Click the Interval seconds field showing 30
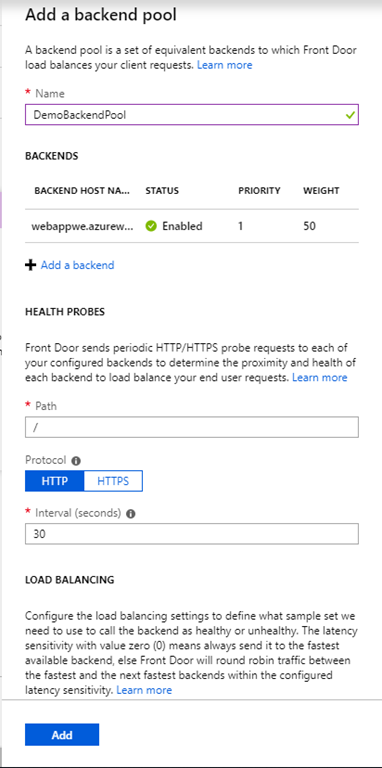The width and height of the screenshot is (382, 768). tap(191, 534)
